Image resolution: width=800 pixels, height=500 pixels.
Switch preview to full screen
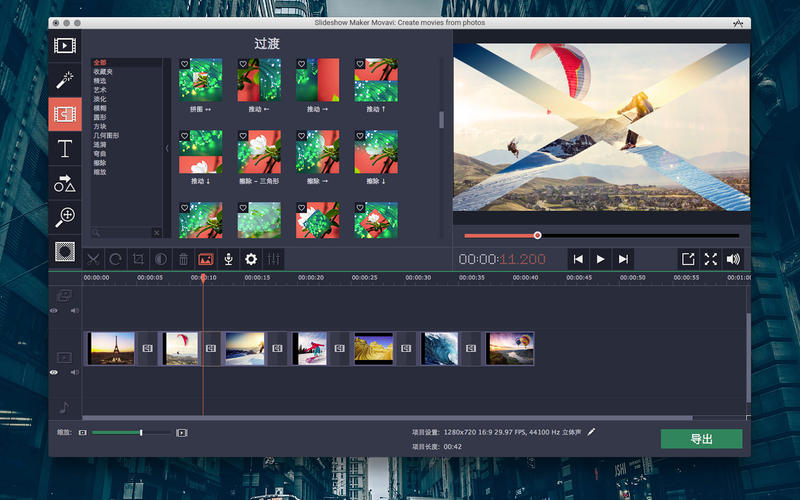711,259
